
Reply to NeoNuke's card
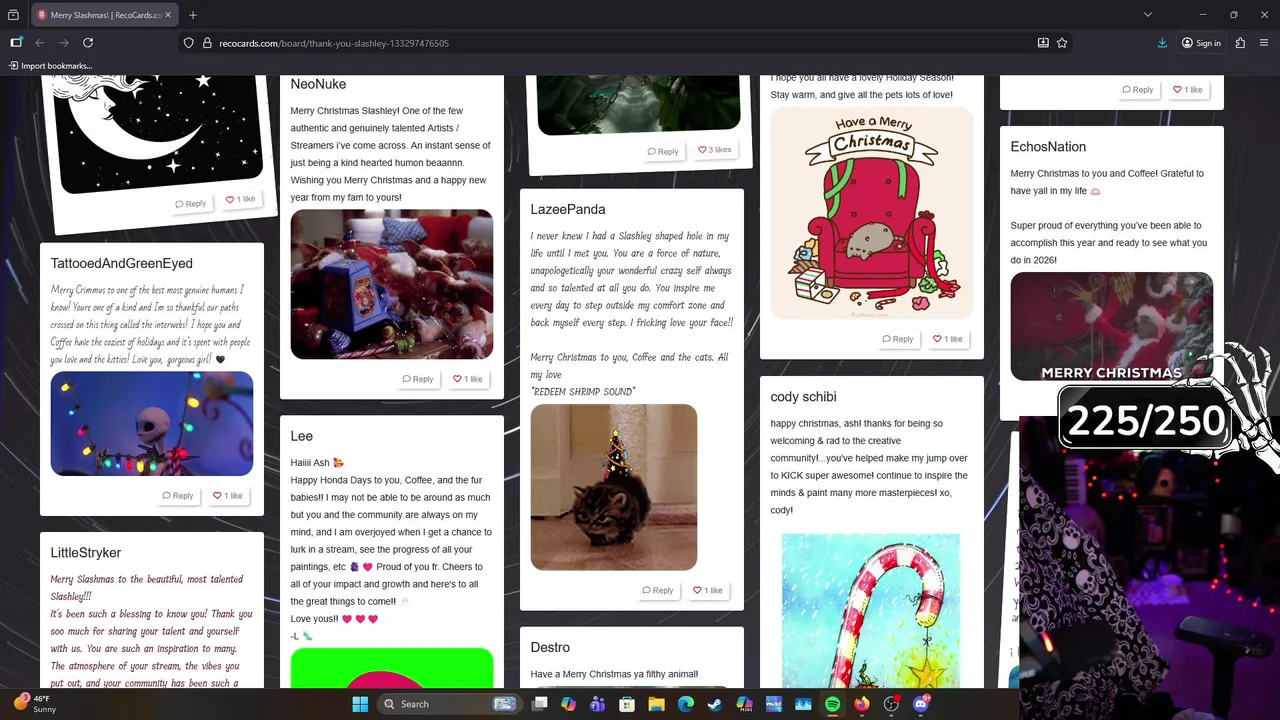(418, 379)
